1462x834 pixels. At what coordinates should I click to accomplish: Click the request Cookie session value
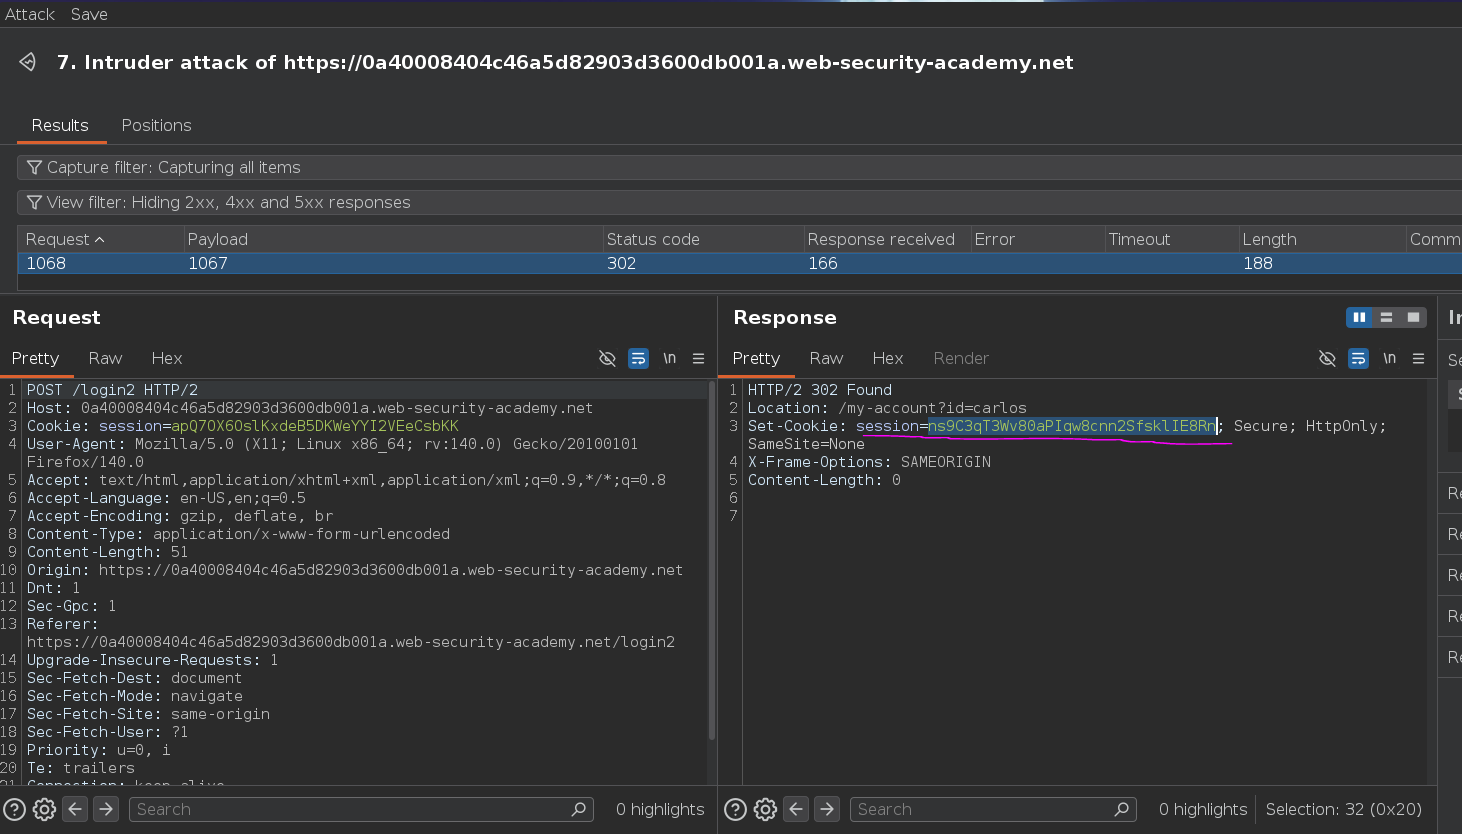(x=315, y=426)
